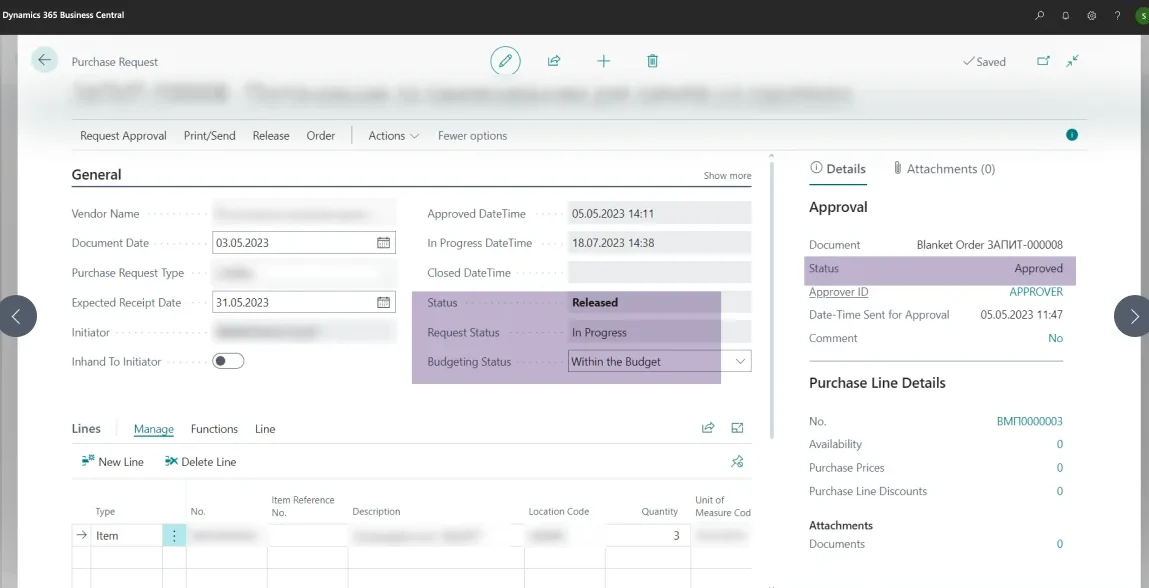The height and width of the screenshot is (588, 1149).
Task: Open the notifications bell
Action: coord(1066,16)
